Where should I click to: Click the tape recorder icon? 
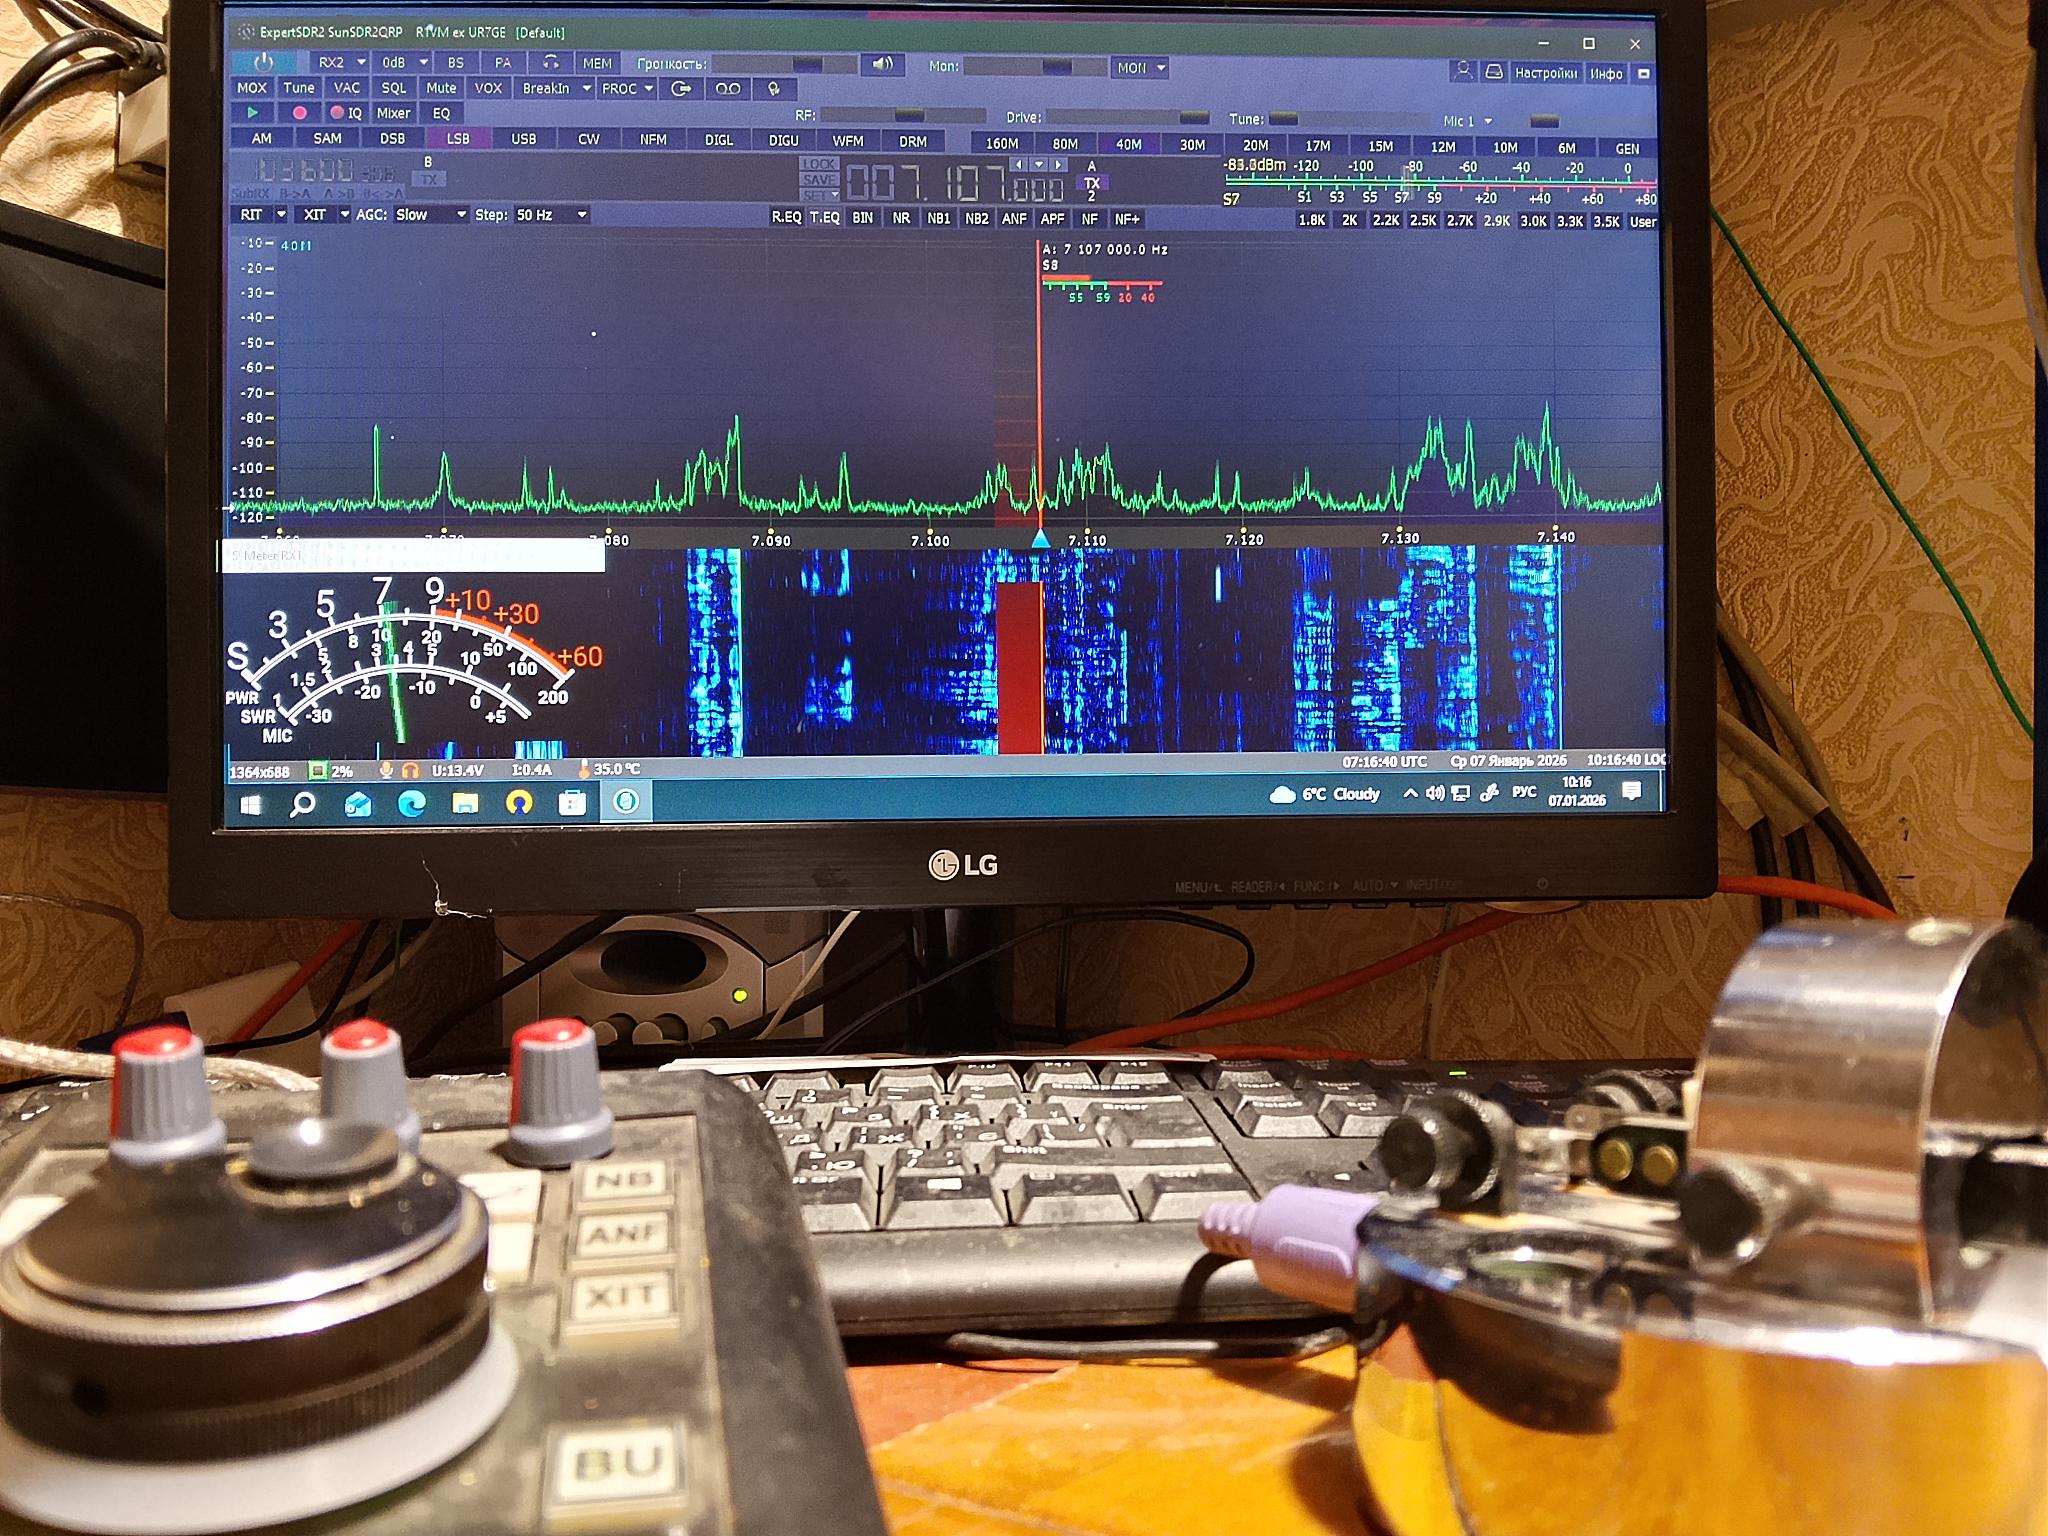pos(728,89)
